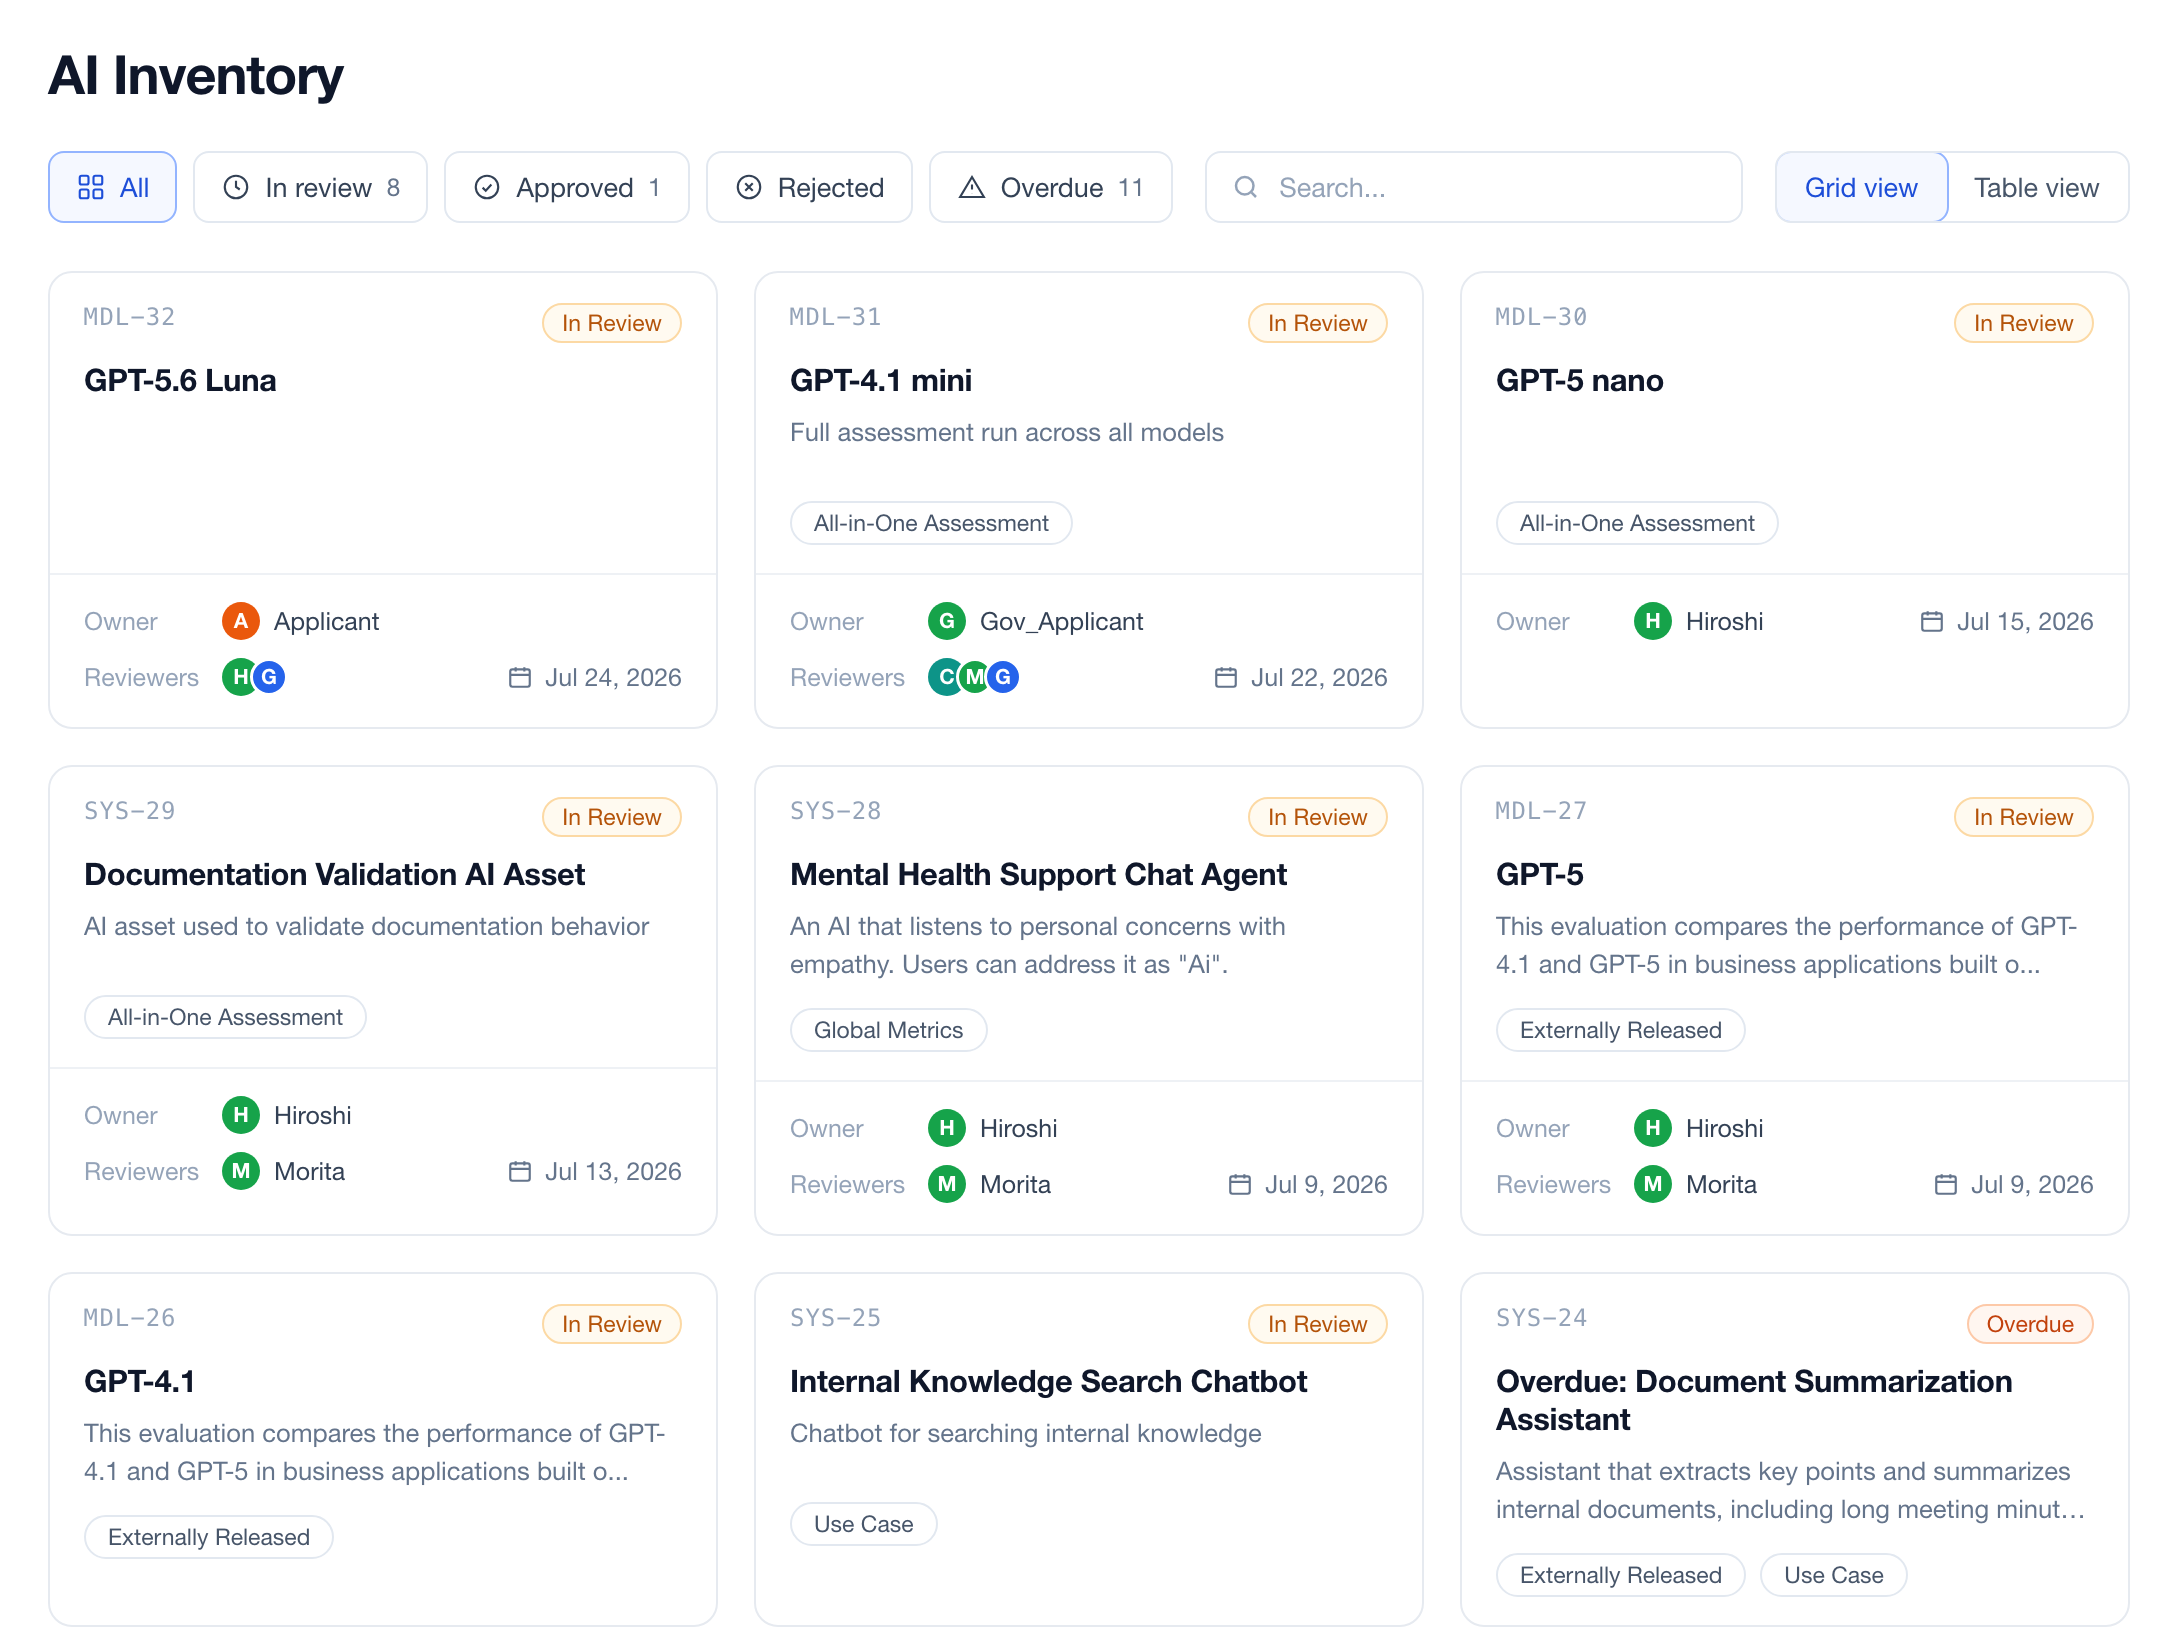This screenshot has width=2178, height=1642.
Task: Click Morita's reviewer avatar on the GPT-5 card
Action: pyautogui.click(x=1653, y=1184)
